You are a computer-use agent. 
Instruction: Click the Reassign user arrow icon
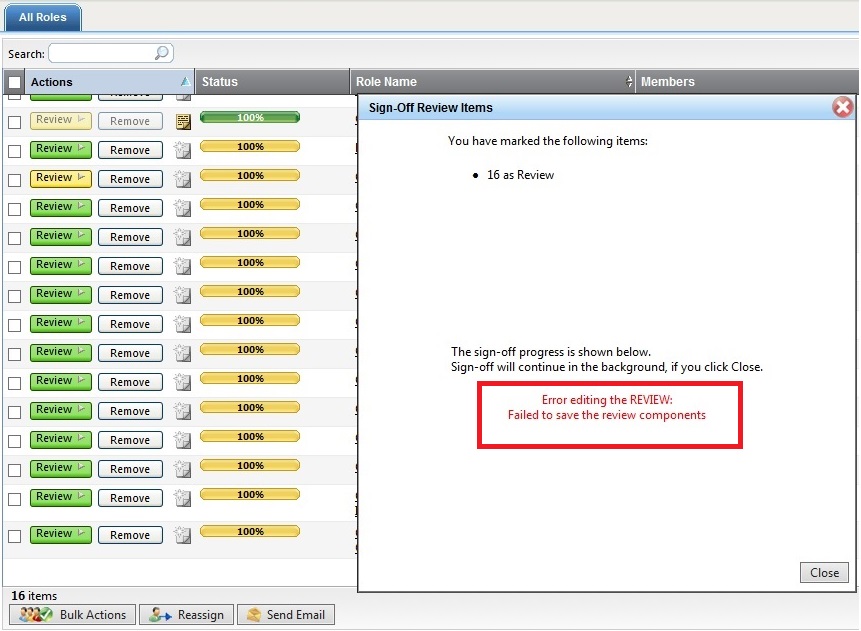[160, 614]
